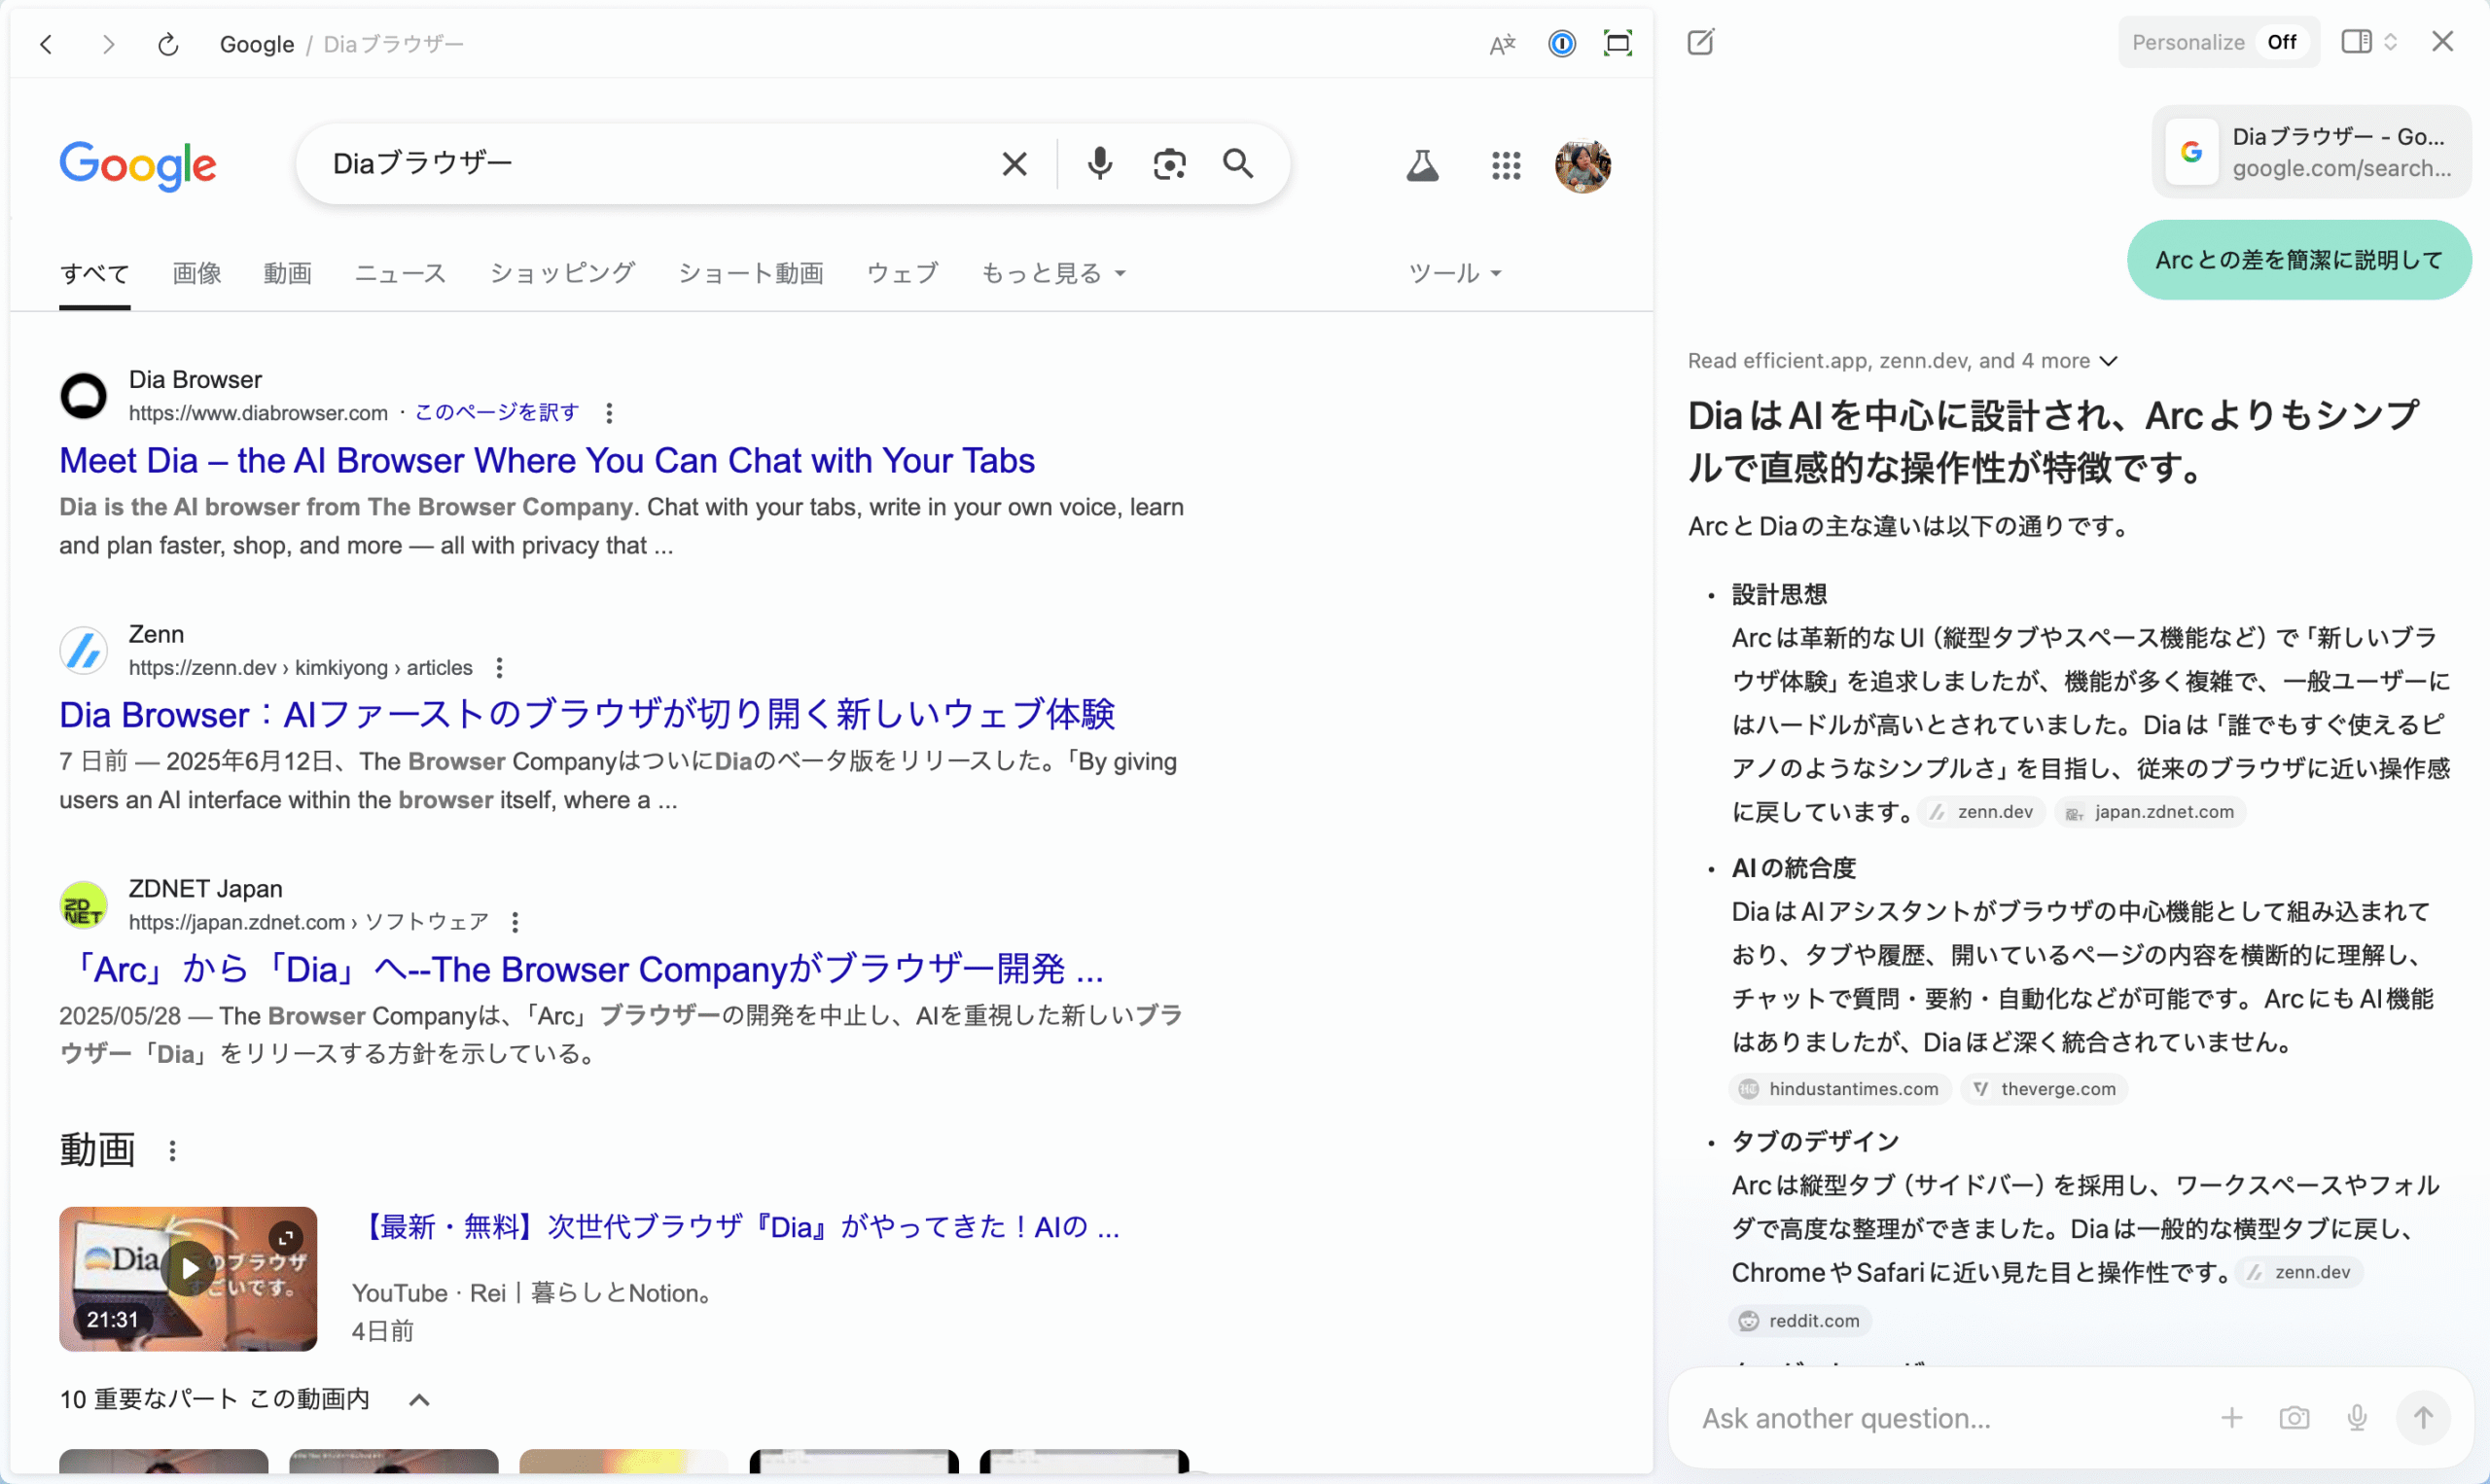Switch to the ニュース tab

tap(400, 273)
